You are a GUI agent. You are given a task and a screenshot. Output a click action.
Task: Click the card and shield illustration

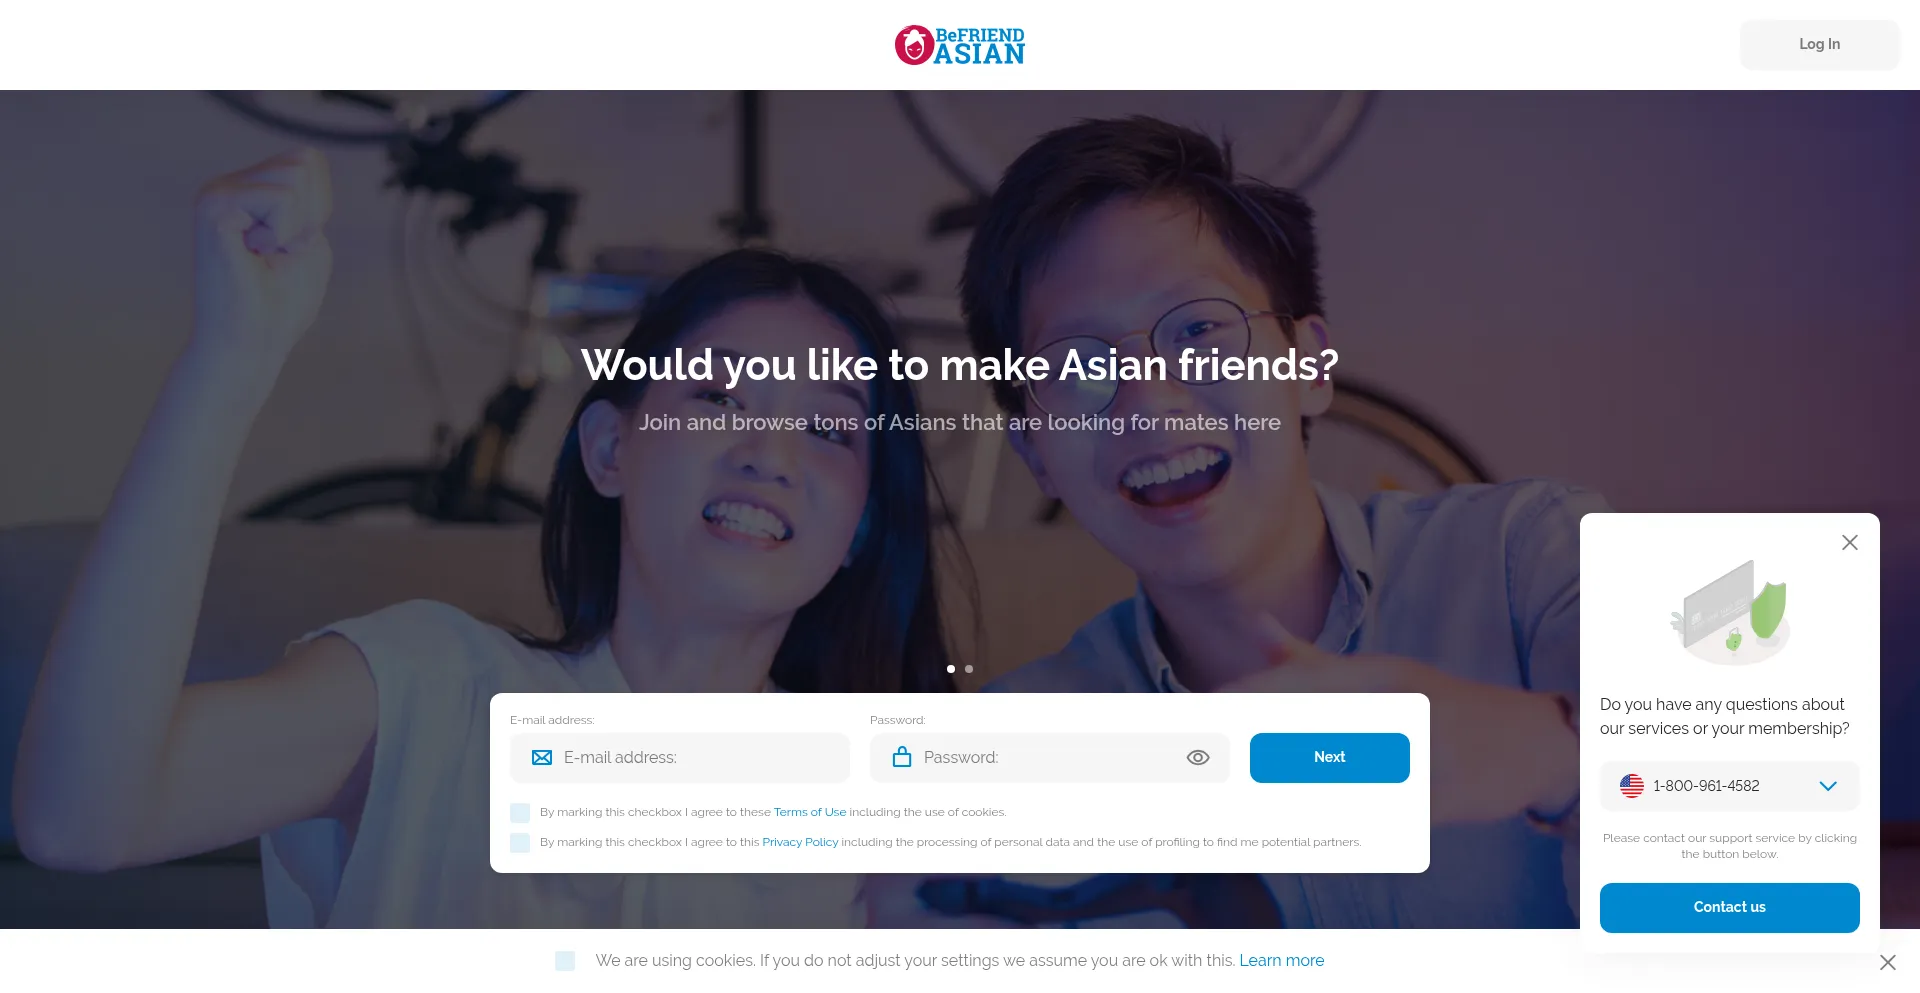pyautogui.click(x=1730, y=612)
